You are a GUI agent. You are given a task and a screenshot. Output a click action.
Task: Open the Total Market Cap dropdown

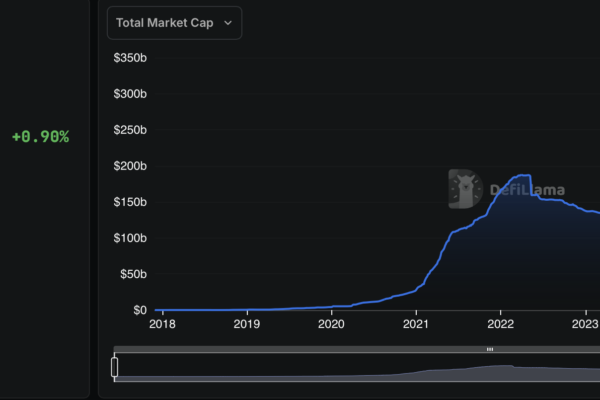click(x=174, y=22)
